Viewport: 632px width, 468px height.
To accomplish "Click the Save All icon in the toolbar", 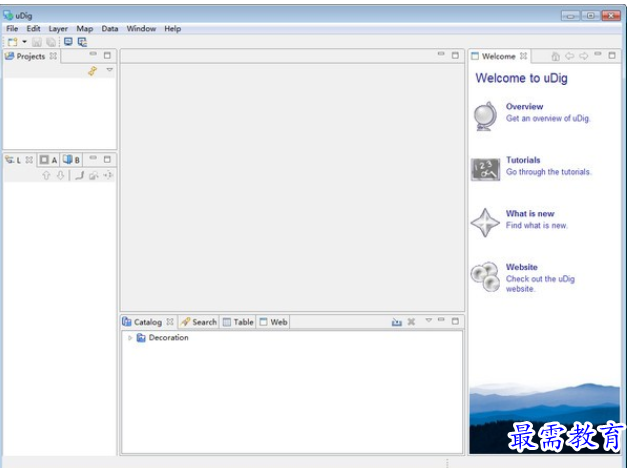I will click(x=51, y=42).
